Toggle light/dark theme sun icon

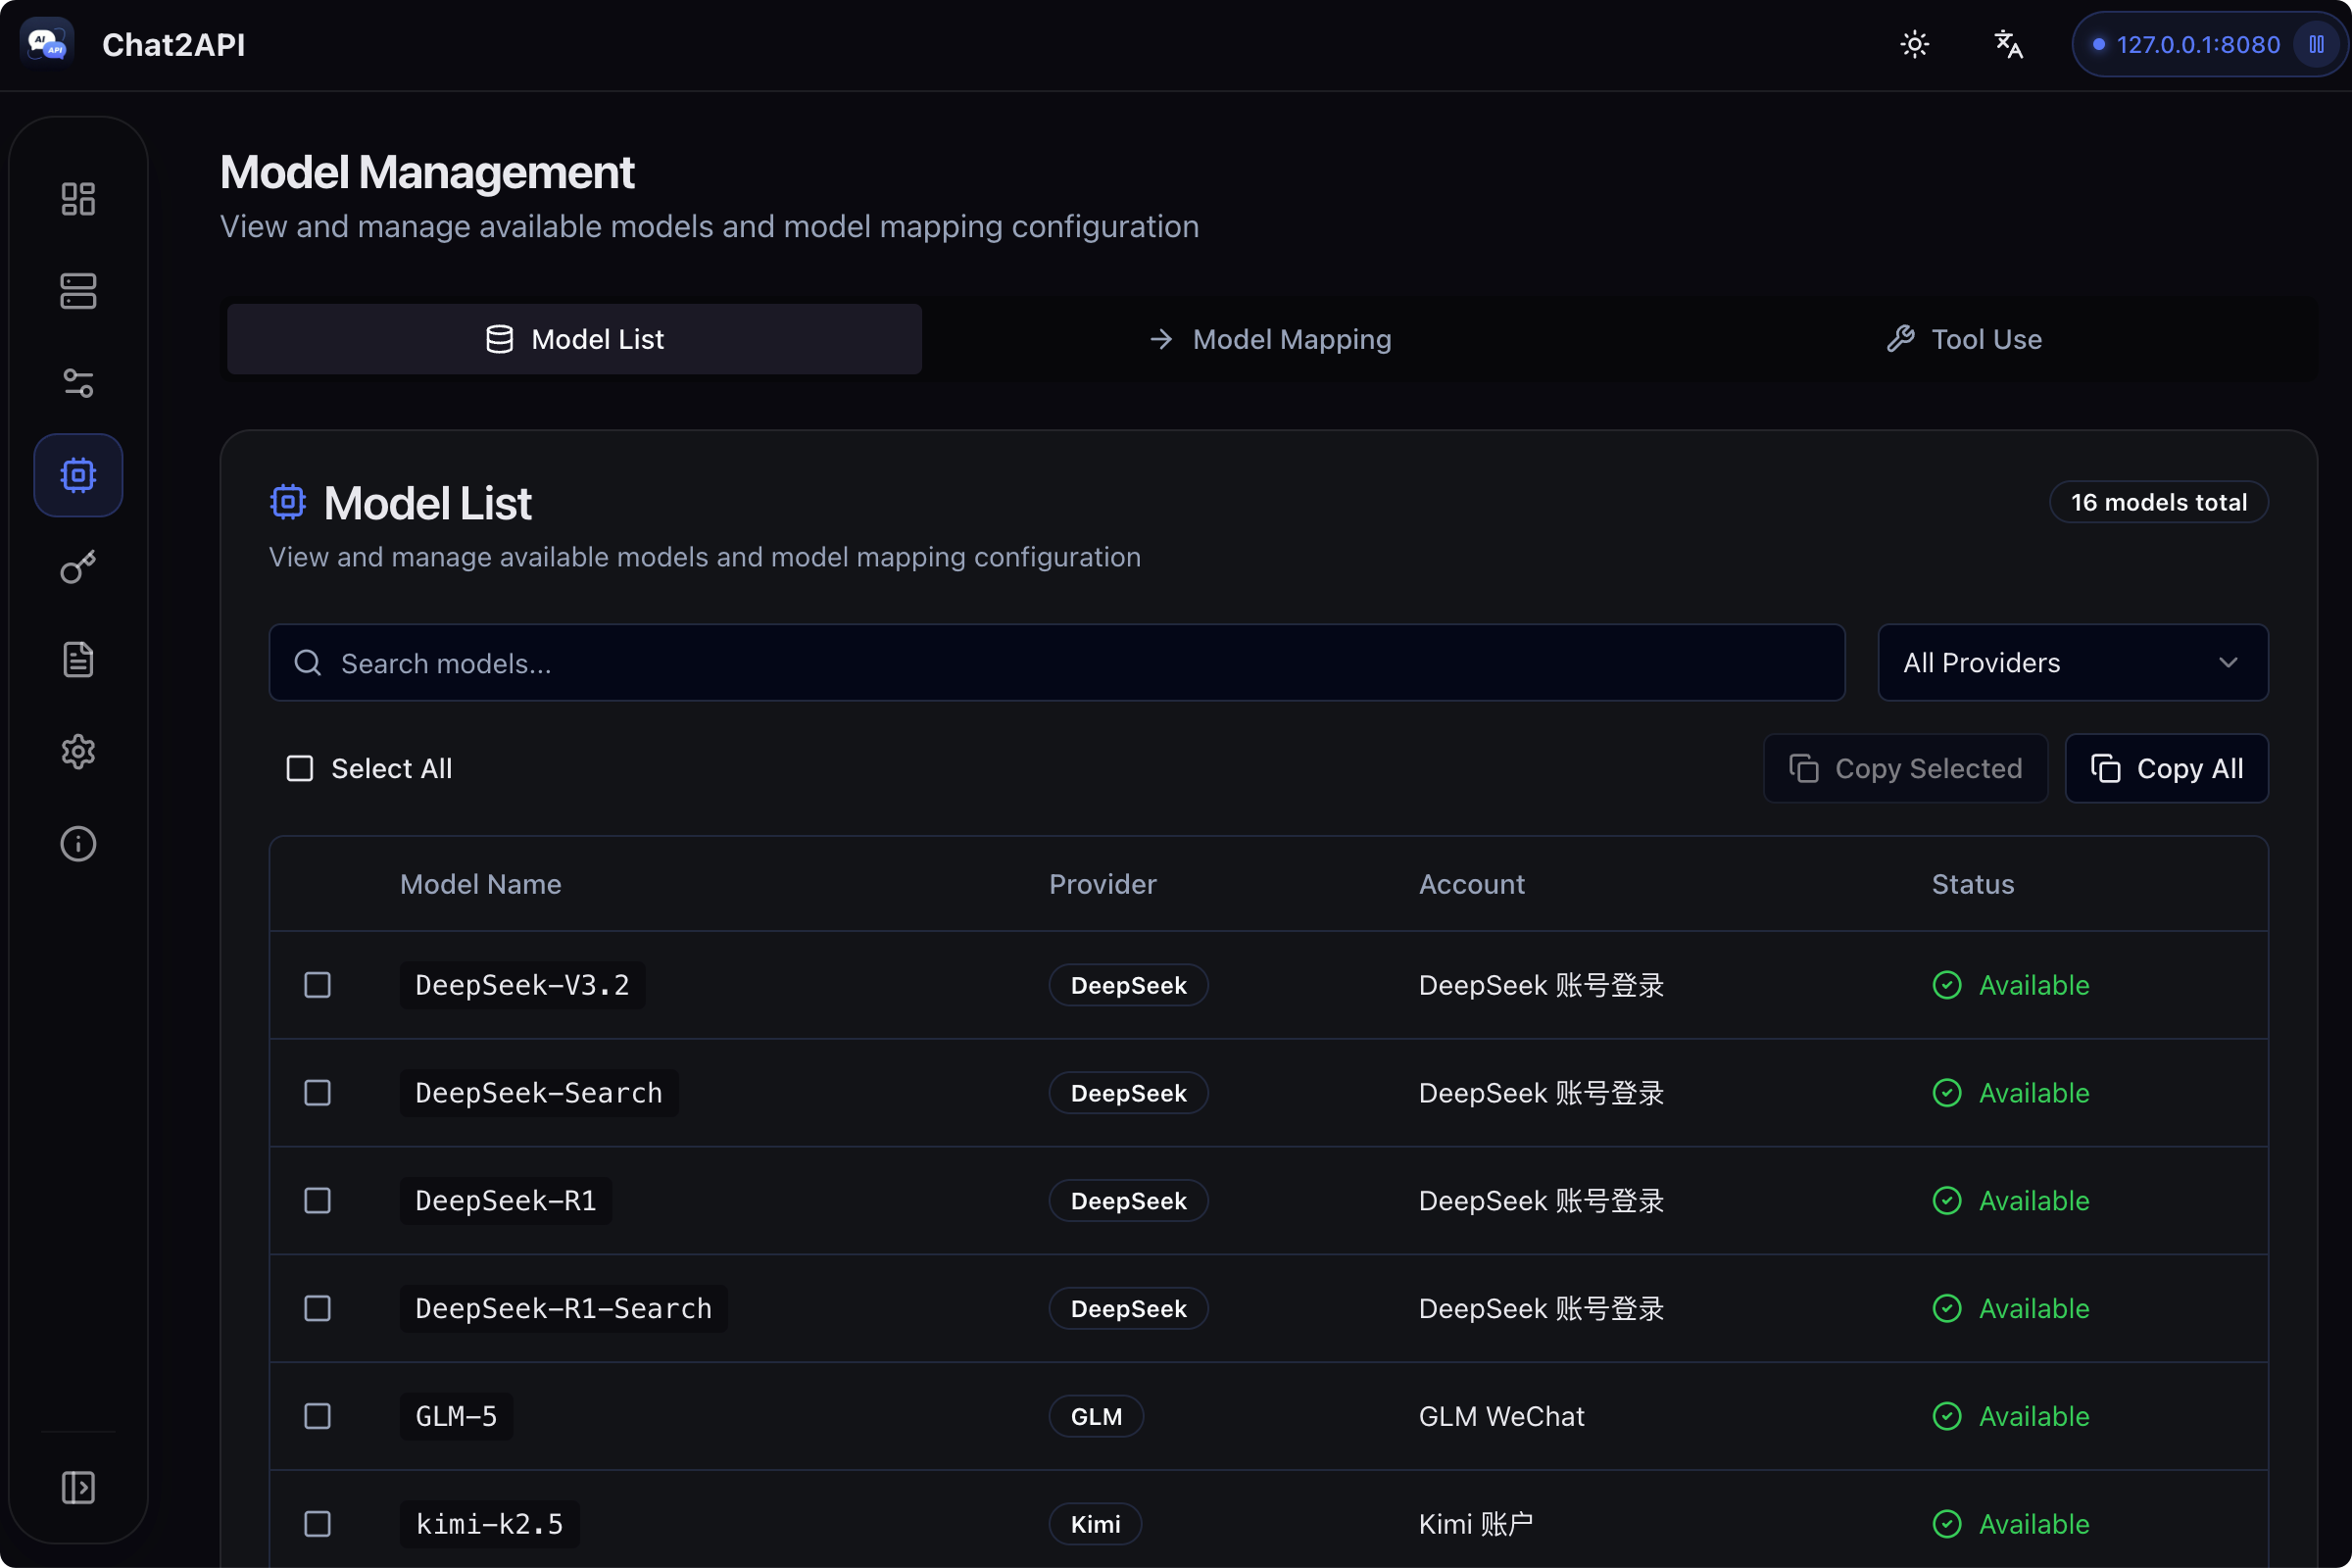pos(1914,45)
